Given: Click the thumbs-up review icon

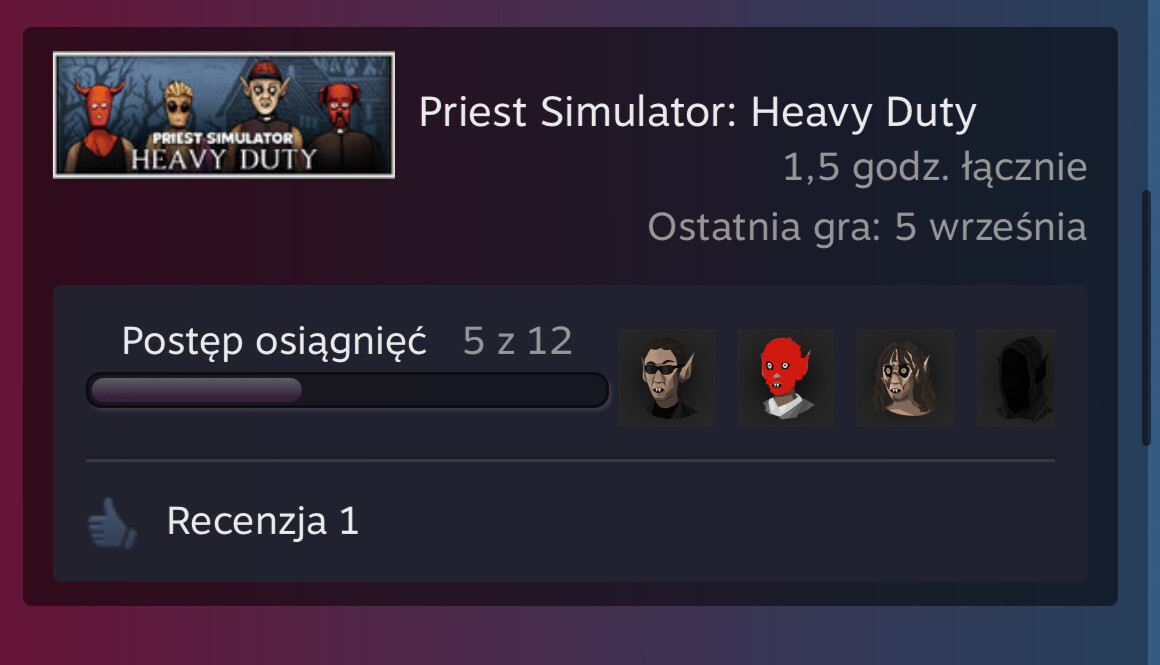Looking at the screenshot, I should coord(112,523).
